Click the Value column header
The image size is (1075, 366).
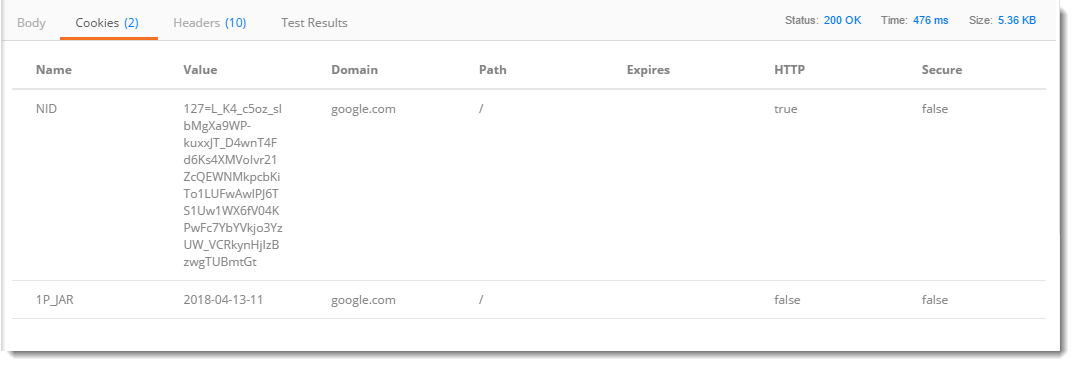pos(200,70)
